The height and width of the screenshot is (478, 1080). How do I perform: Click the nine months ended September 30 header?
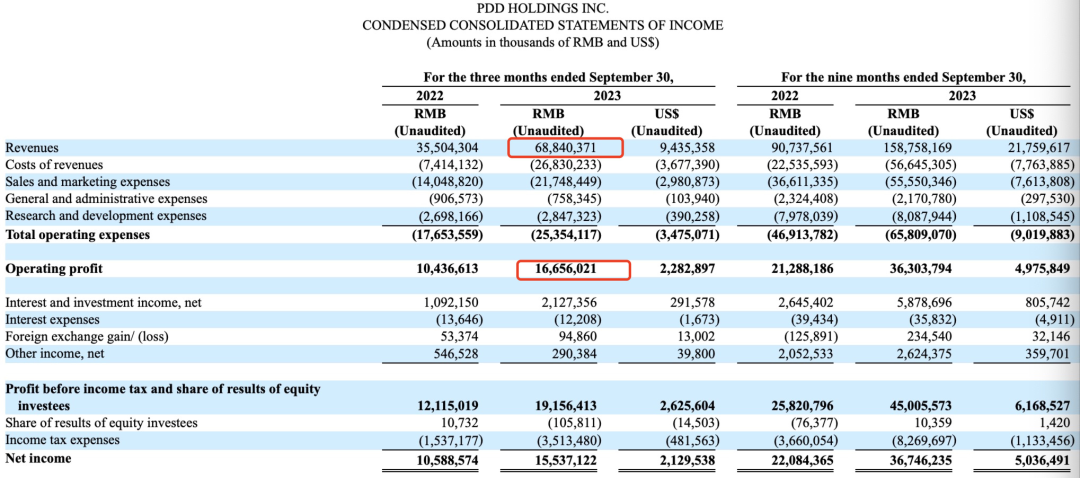click(x=903, y=77)
